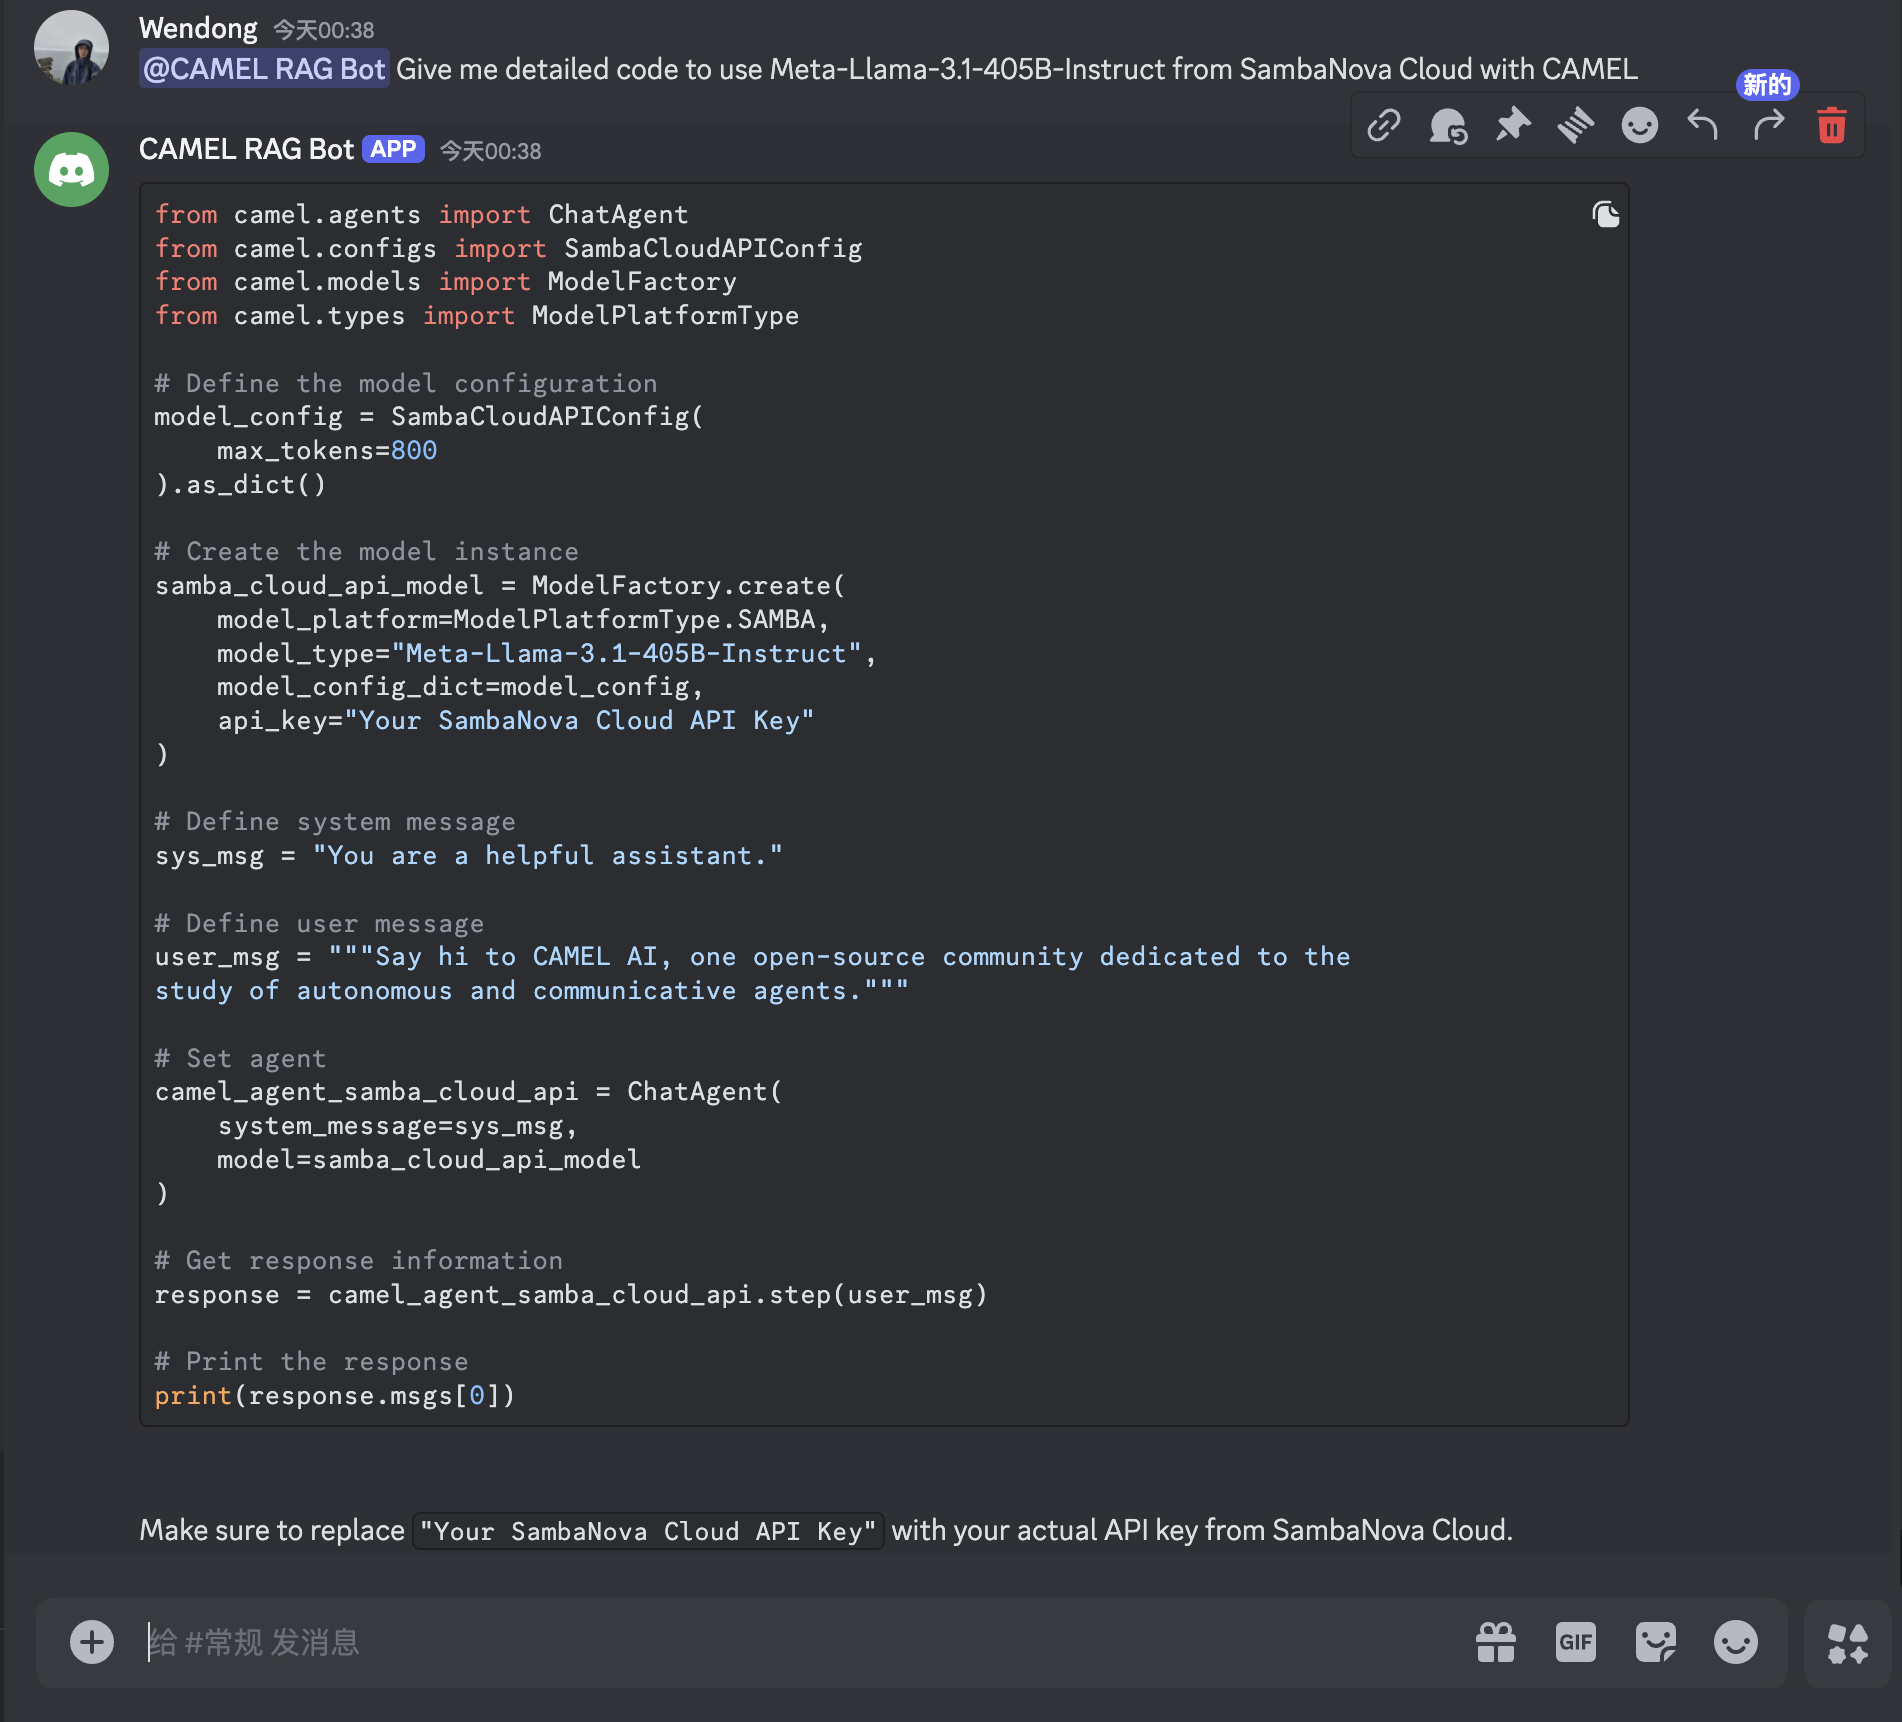
Task: Copy the message link icon
Action: (1384, 125)
